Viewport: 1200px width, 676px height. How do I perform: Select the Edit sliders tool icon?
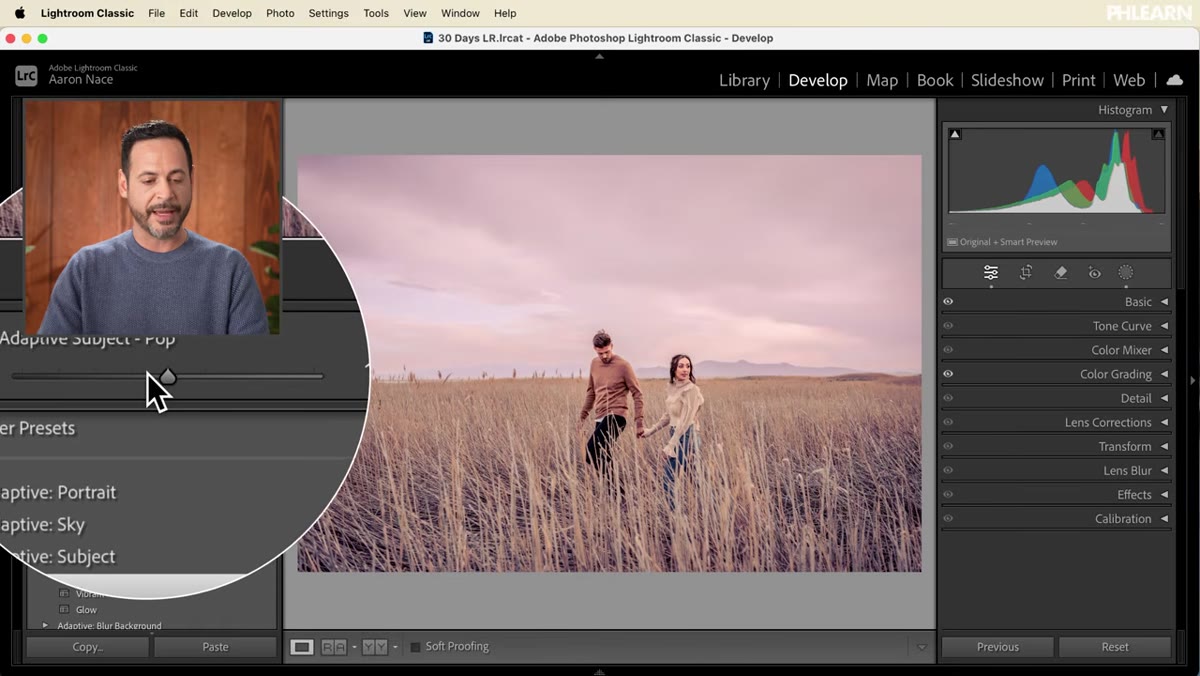[991, 273]
